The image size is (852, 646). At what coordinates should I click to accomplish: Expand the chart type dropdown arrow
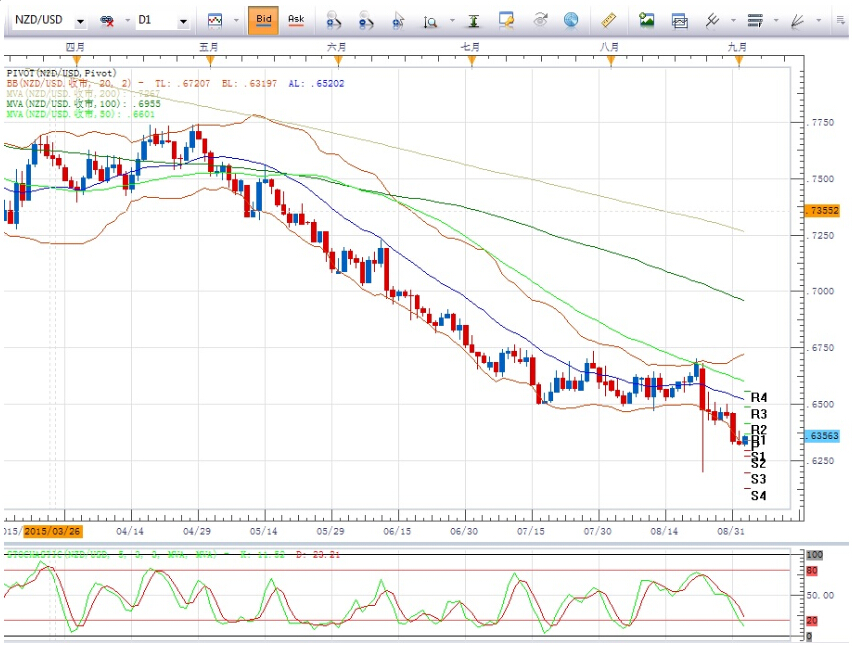click(236, 20)
